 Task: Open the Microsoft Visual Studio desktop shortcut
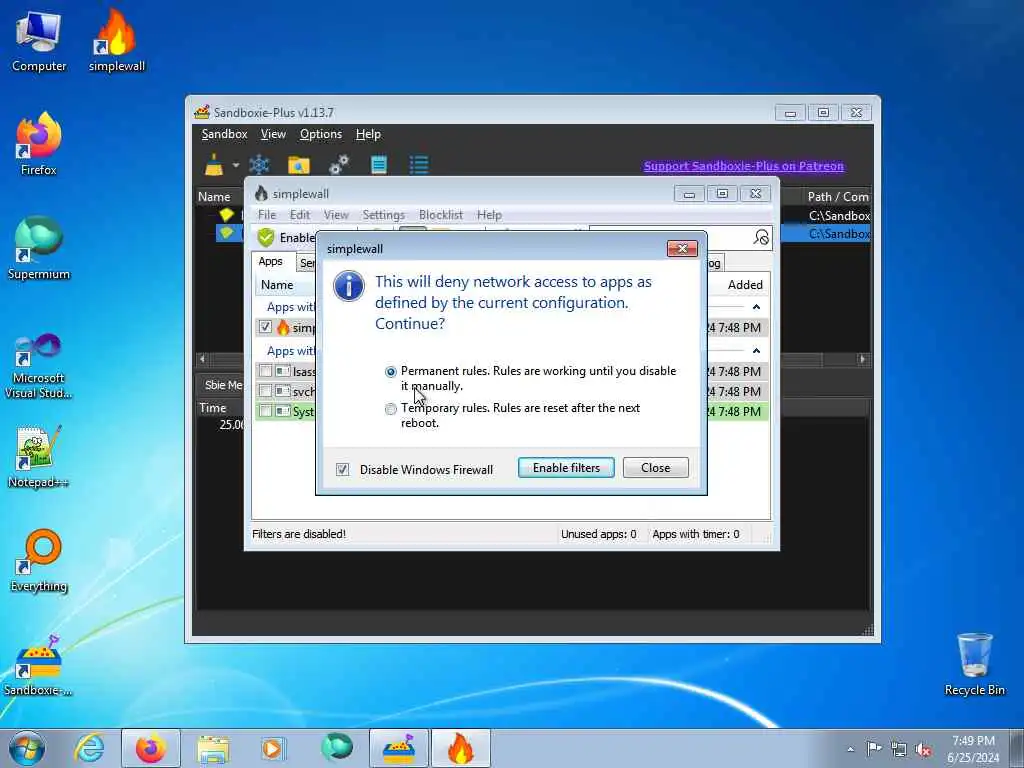click(39, 366)
